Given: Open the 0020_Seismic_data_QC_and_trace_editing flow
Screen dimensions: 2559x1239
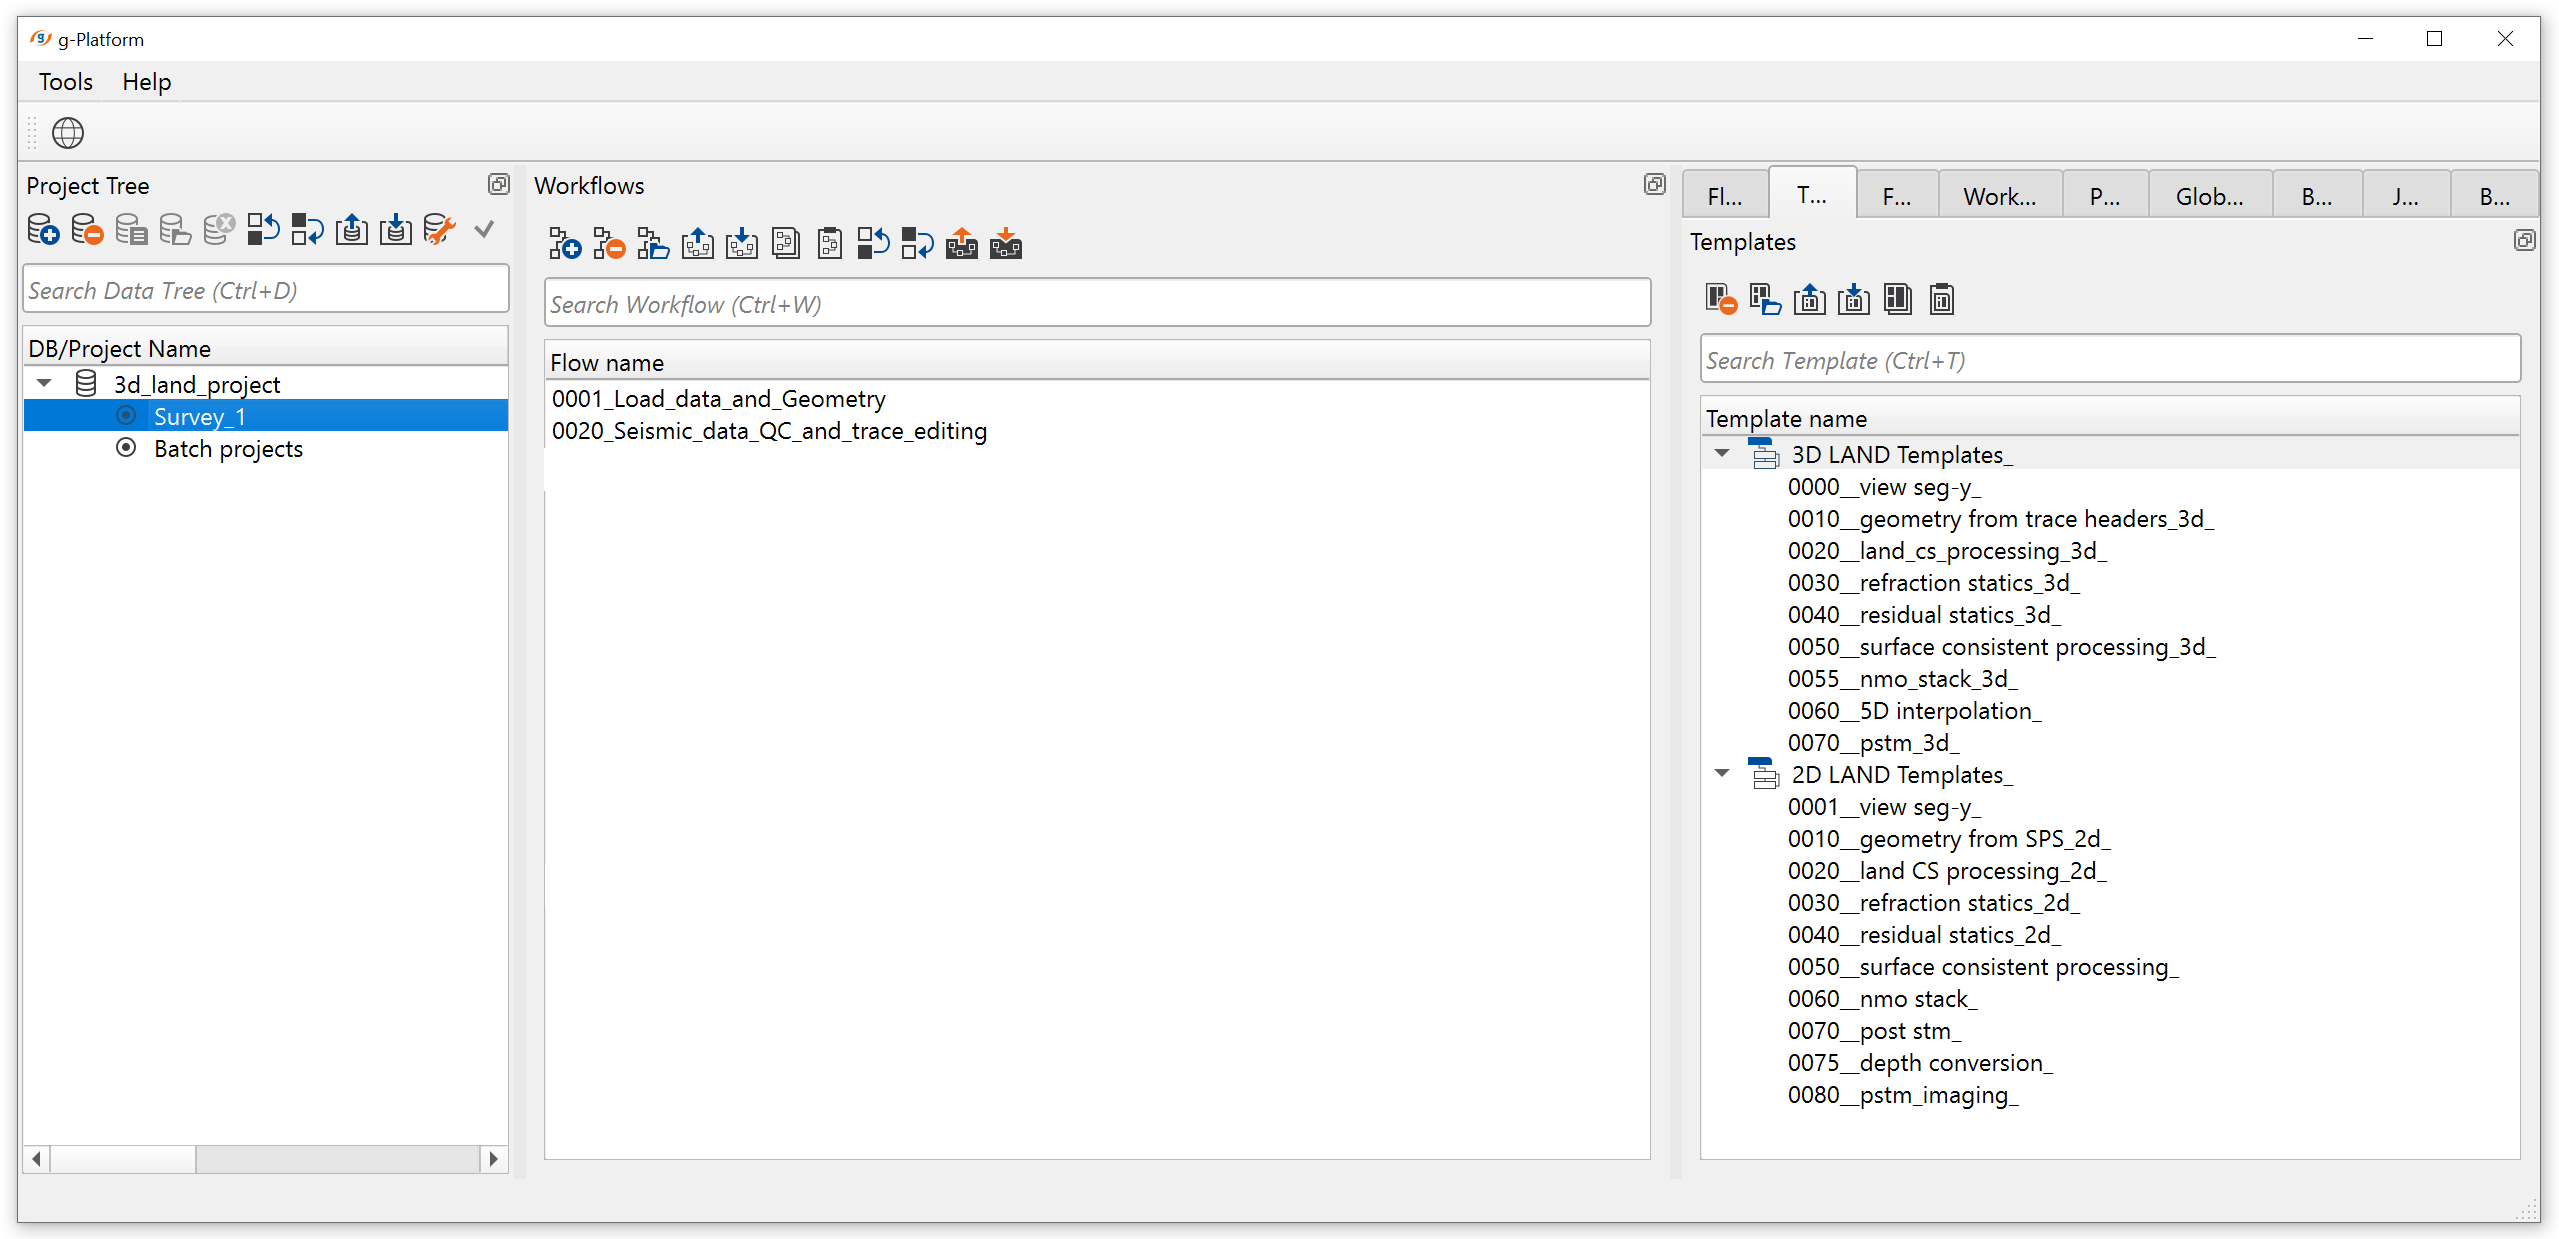Looking at the screenshot, I should pyautogui.click(x=769, y=431).
